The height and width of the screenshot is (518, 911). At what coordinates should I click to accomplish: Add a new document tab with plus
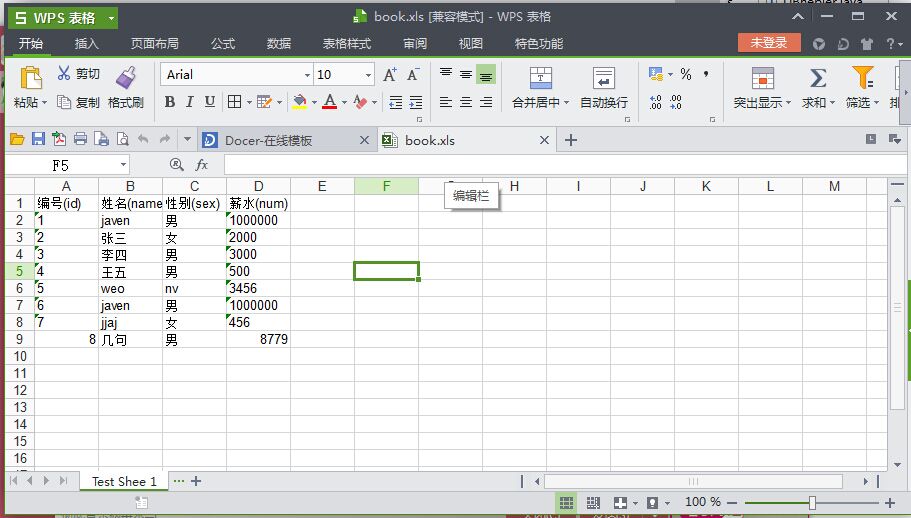(x=571, y=140)
